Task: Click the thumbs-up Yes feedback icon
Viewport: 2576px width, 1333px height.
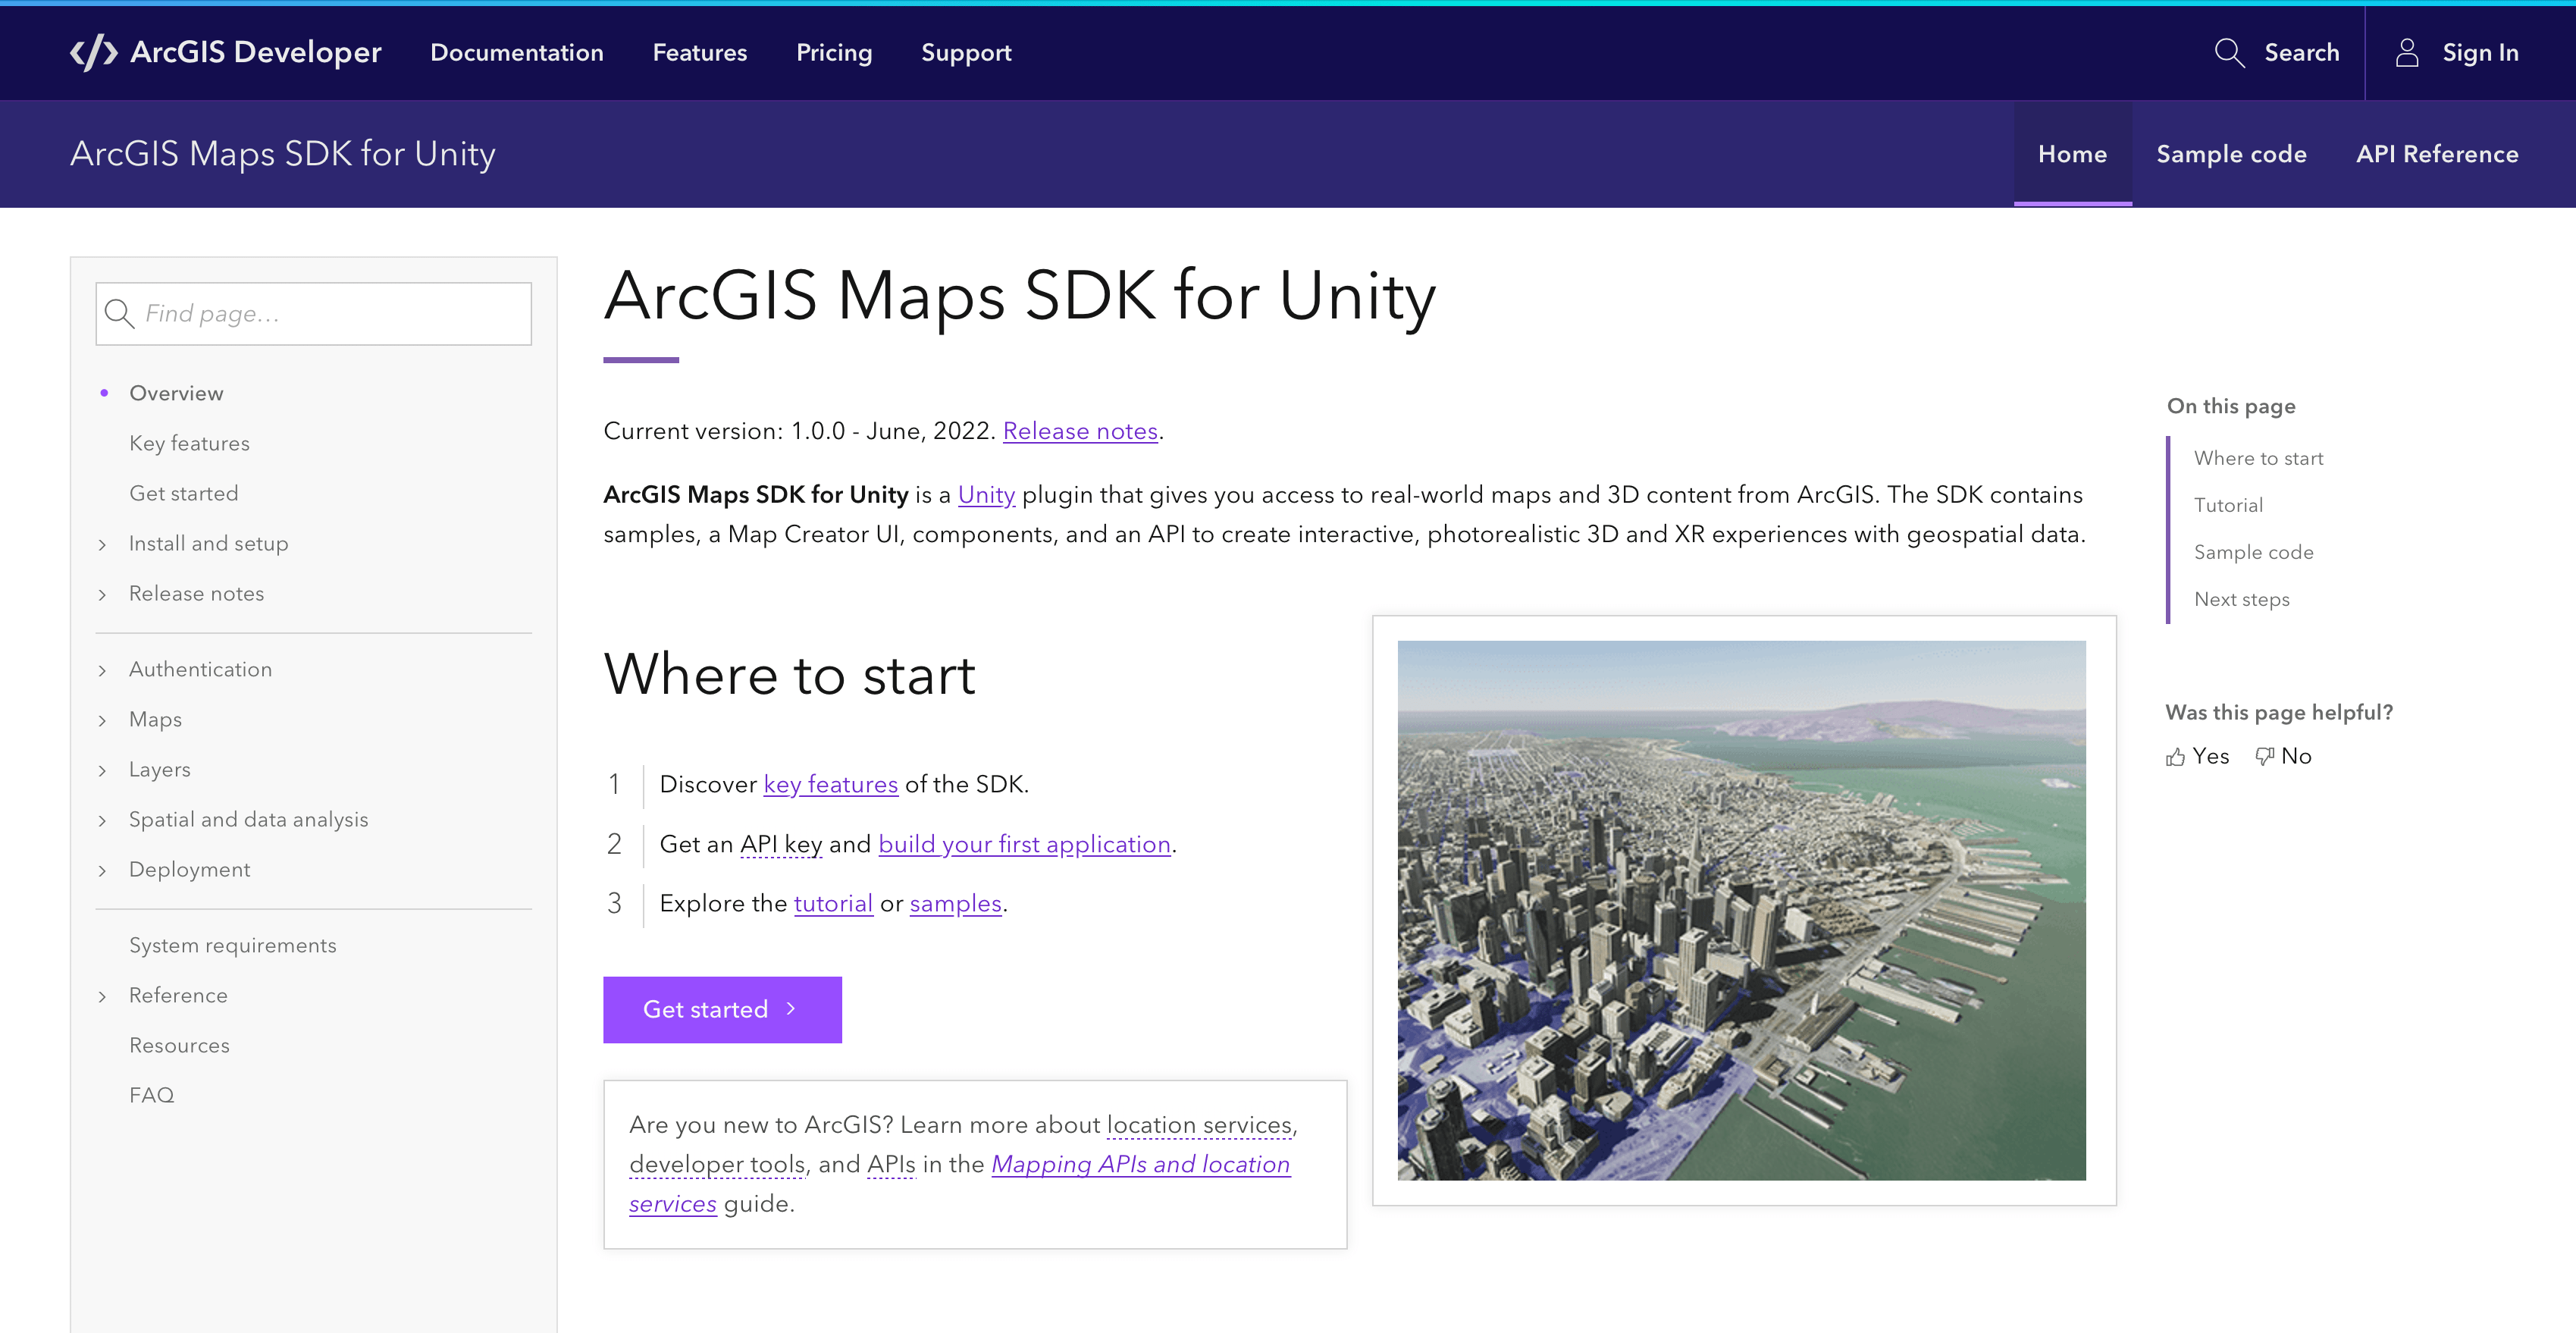Action: click(x=2175, y=757)
